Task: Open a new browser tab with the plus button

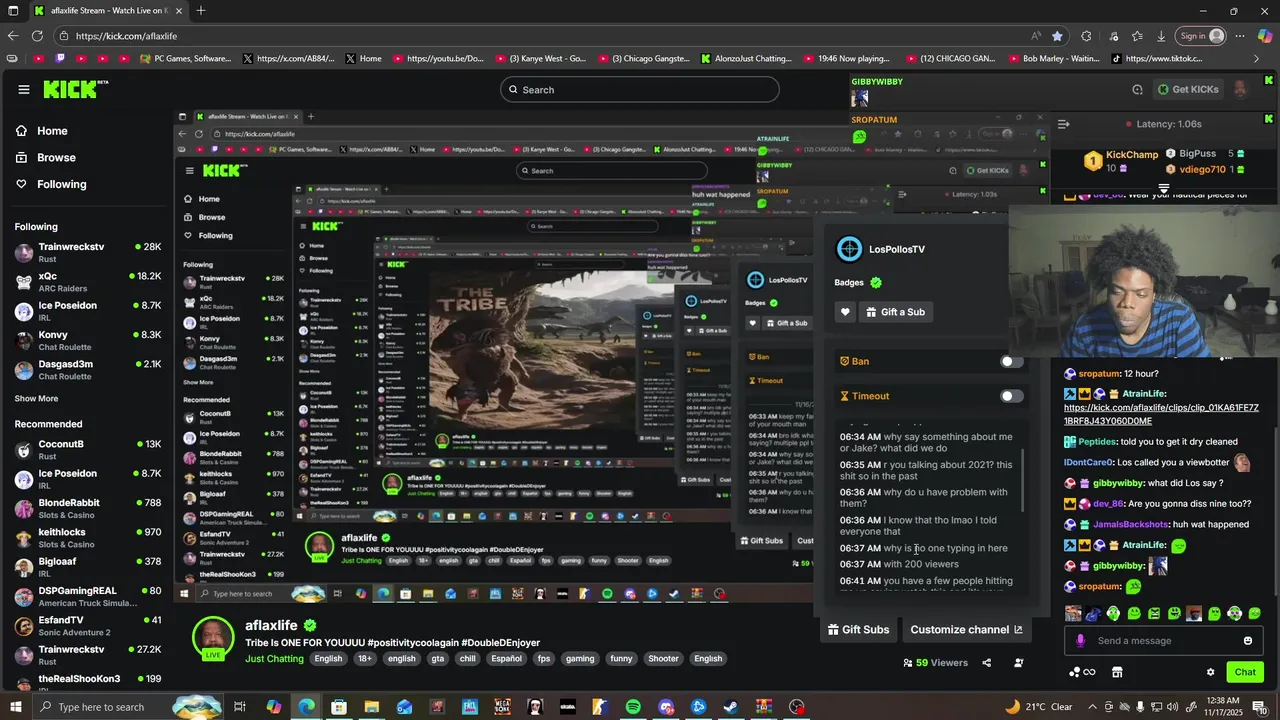Action: (x=201, y=11)
